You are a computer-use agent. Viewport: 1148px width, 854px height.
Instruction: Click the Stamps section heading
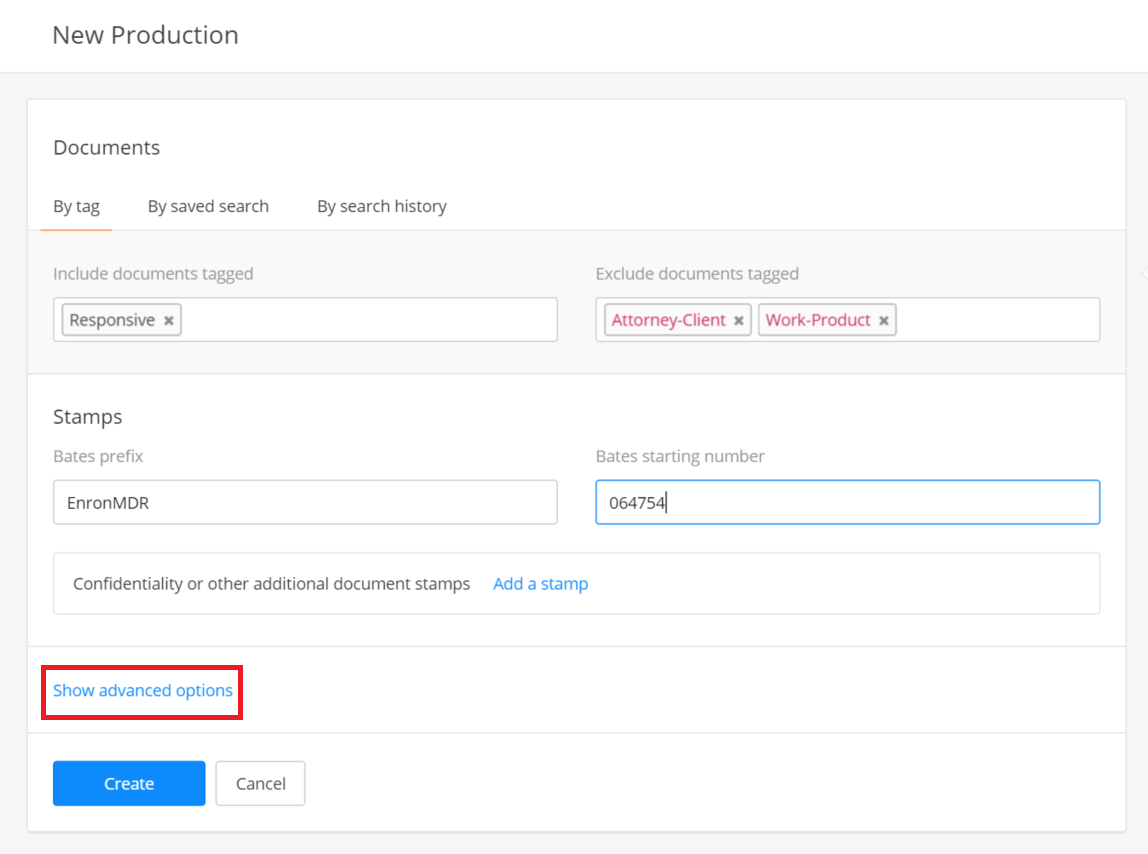coord(88,417)
